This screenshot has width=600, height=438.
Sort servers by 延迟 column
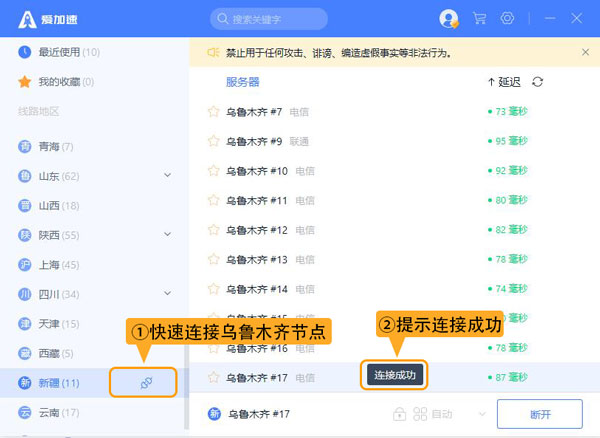pyautogui.click(x=504, y=82)
